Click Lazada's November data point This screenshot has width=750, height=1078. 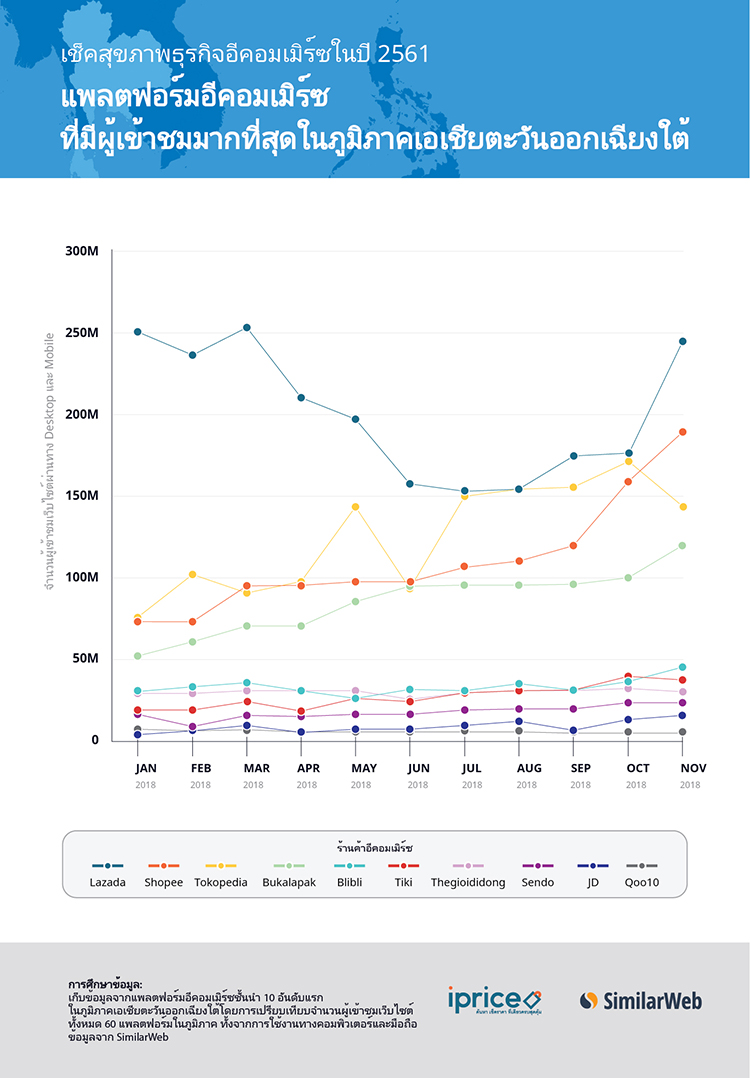pyautogui.click(x=683, y=341)
